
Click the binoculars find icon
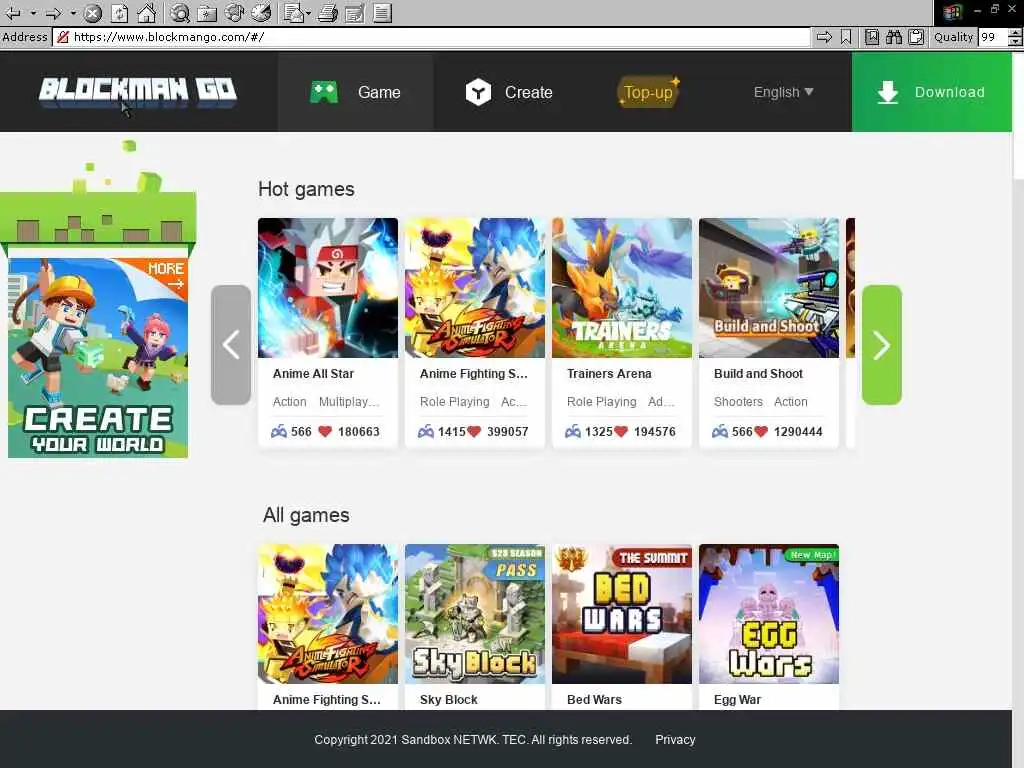pos(894,37)
